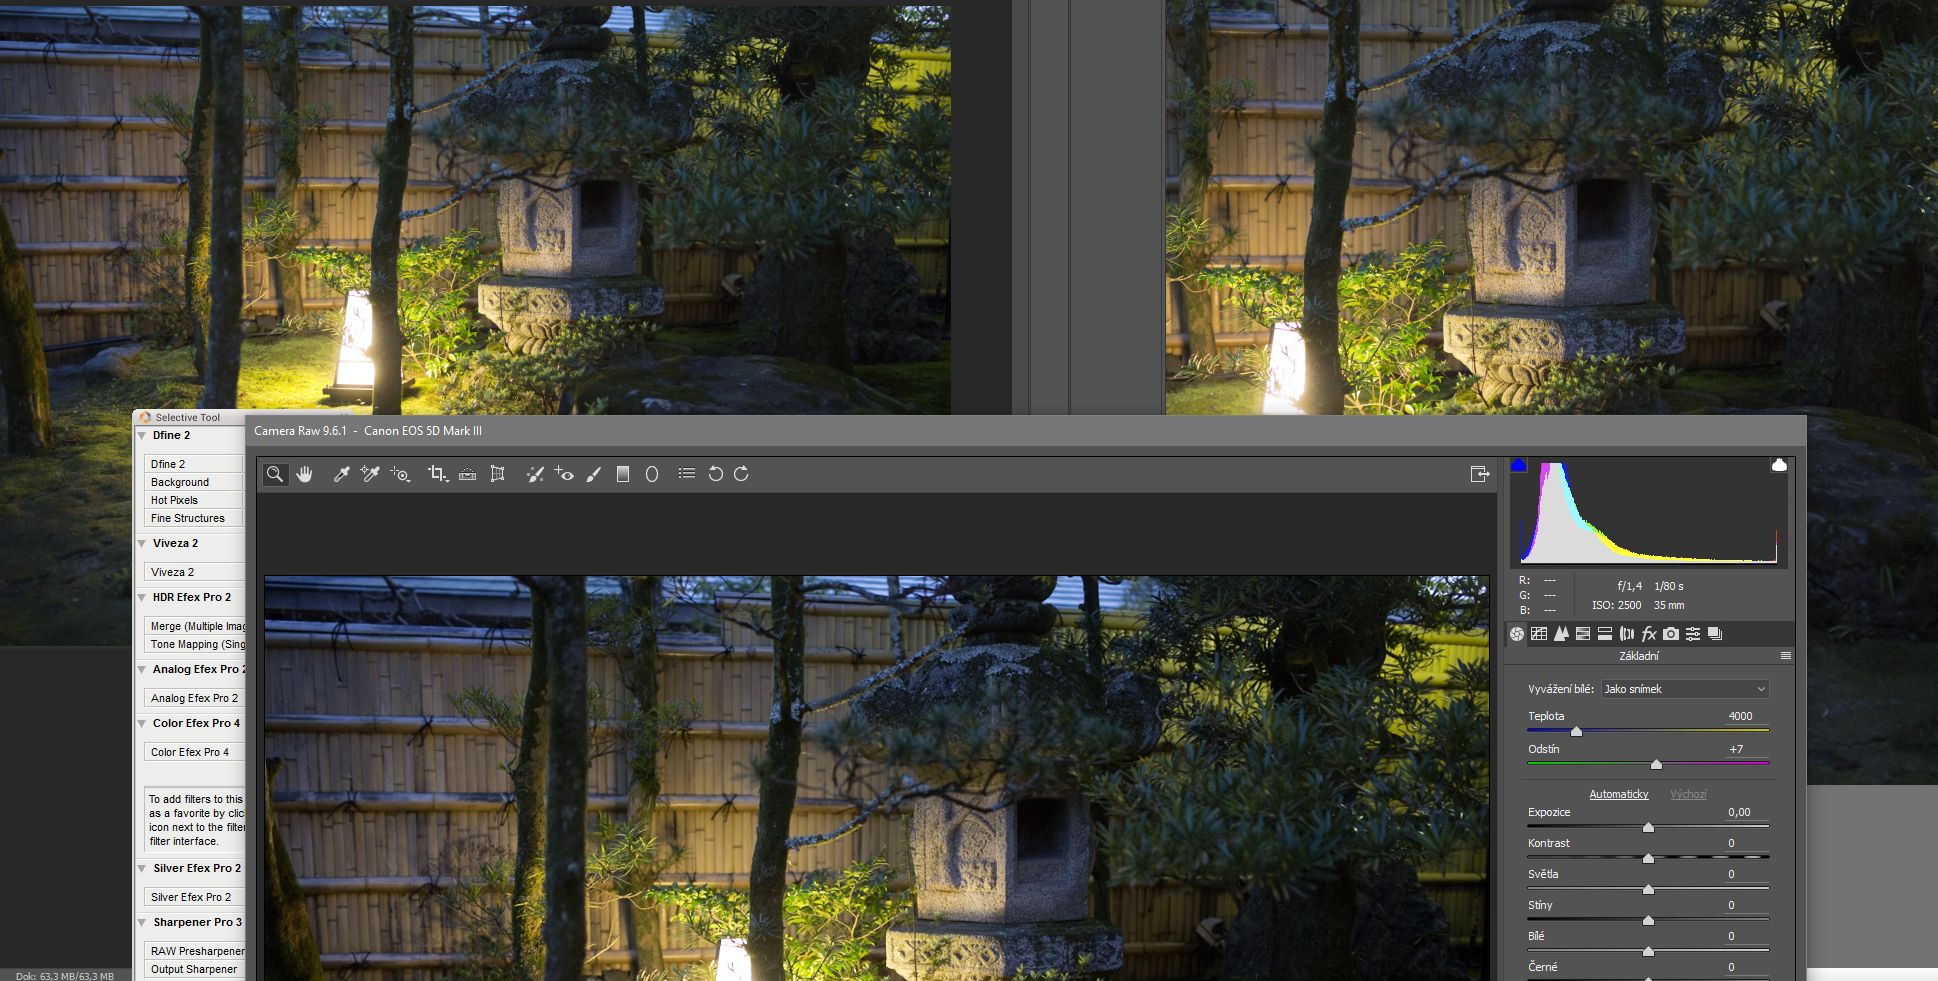
Task: Toggle highlight clipping warning in histogram
Action: coord(1778,465)
